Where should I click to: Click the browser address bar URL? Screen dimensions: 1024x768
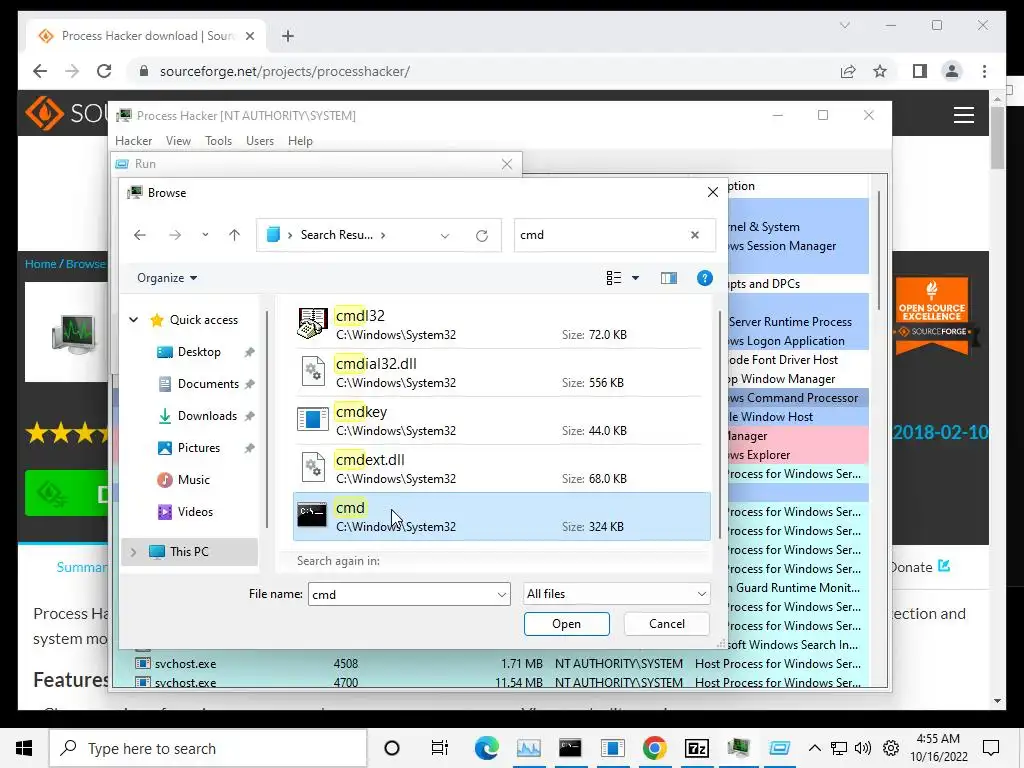point(285,71)
